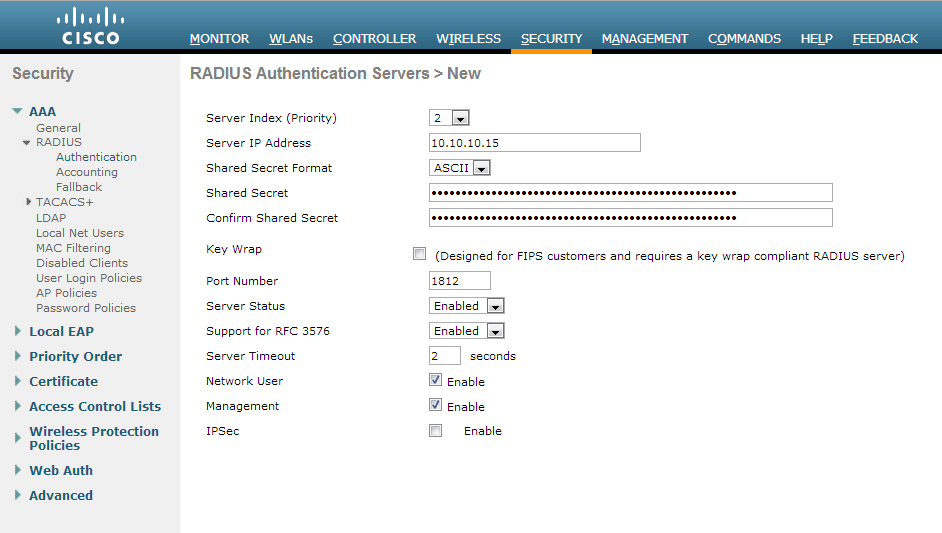Open AAA in the sidebar
Screen dimensions: 942x533
tap(43, 112)
